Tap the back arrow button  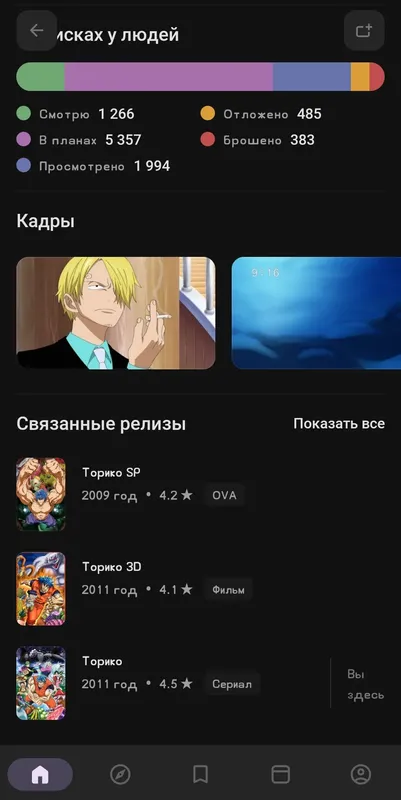pyautogui.click(x=36, y=31)
